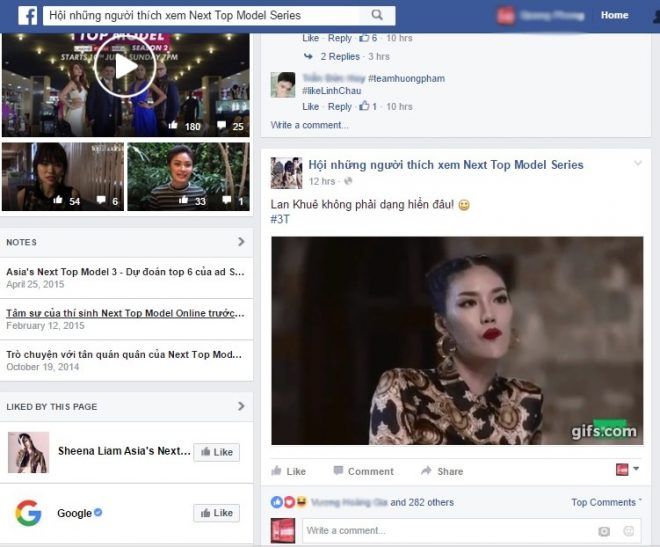Click the emoji icon in comment box
660x547 pixels.
[628, 531]
